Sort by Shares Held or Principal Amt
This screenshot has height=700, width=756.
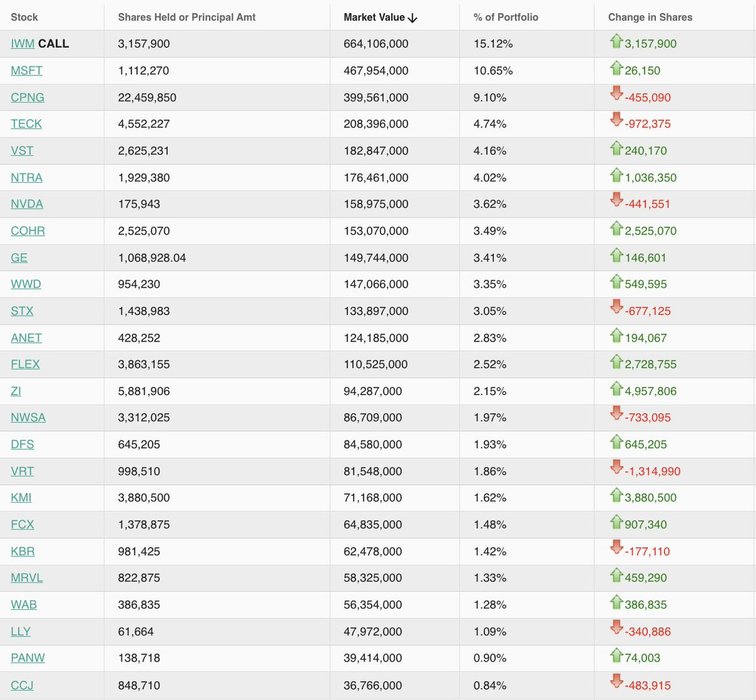tap(187, 17)
